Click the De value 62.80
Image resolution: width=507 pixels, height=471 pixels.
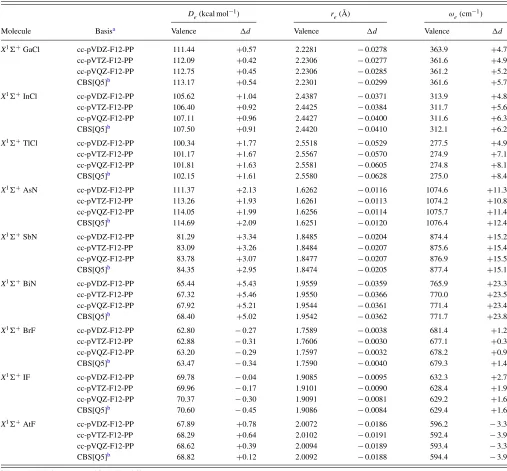point(186,331)
